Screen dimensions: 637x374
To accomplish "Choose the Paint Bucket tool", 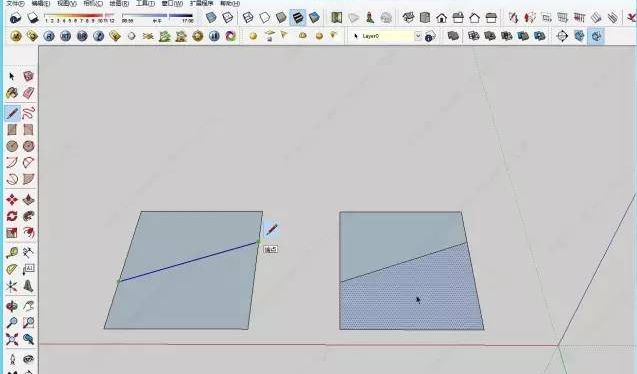I will pos(12,93).
